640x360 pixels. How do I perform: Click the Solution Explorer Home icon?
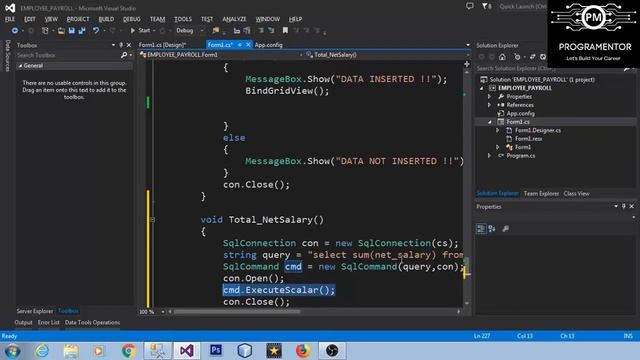point(502,57)
